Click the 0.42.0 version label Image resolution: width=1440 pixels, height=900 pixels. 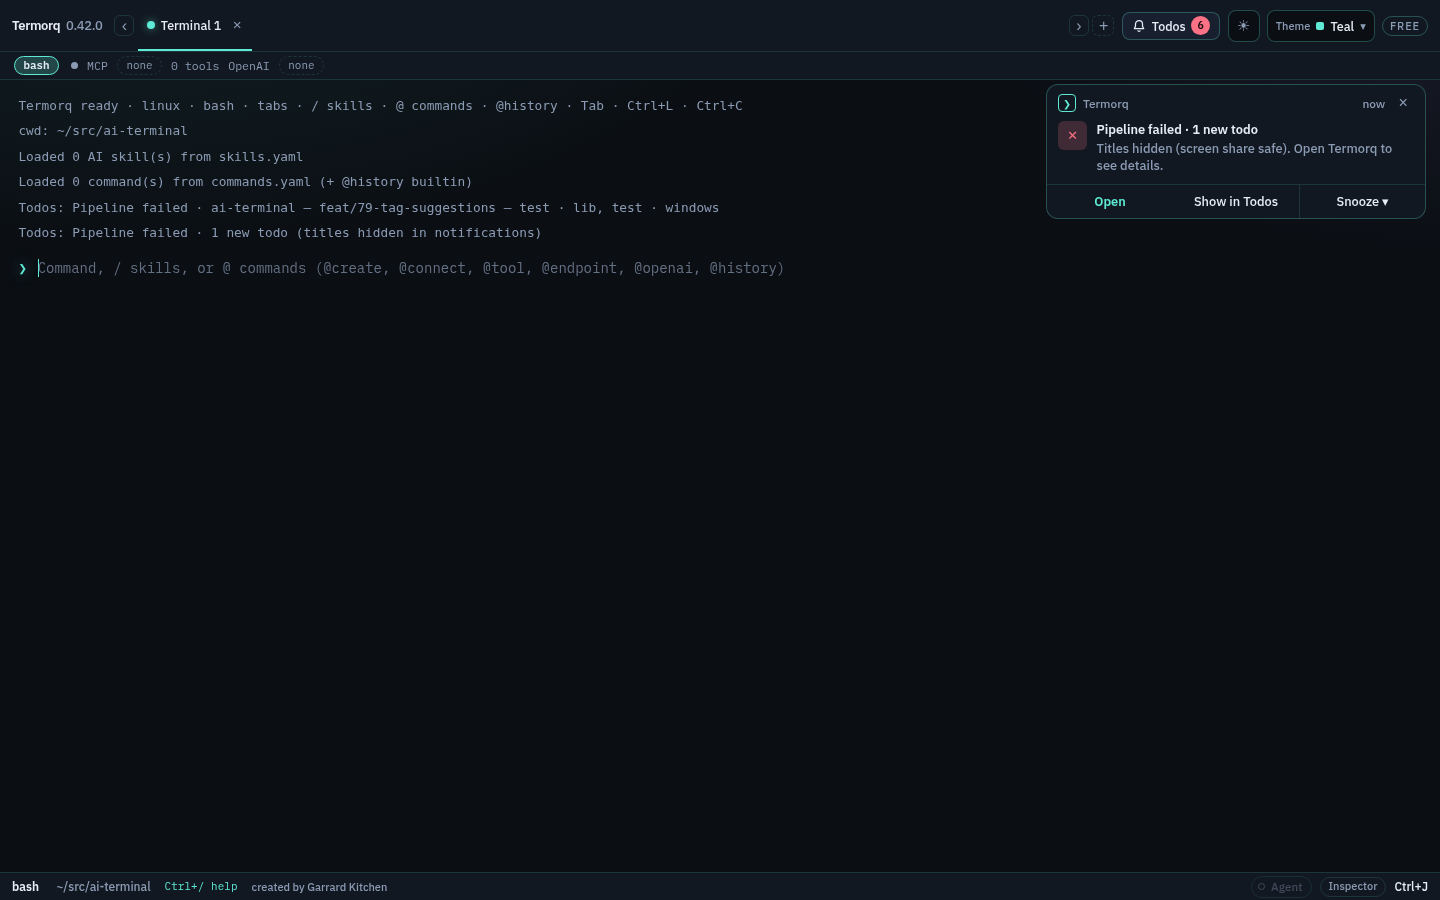(84, 26)
